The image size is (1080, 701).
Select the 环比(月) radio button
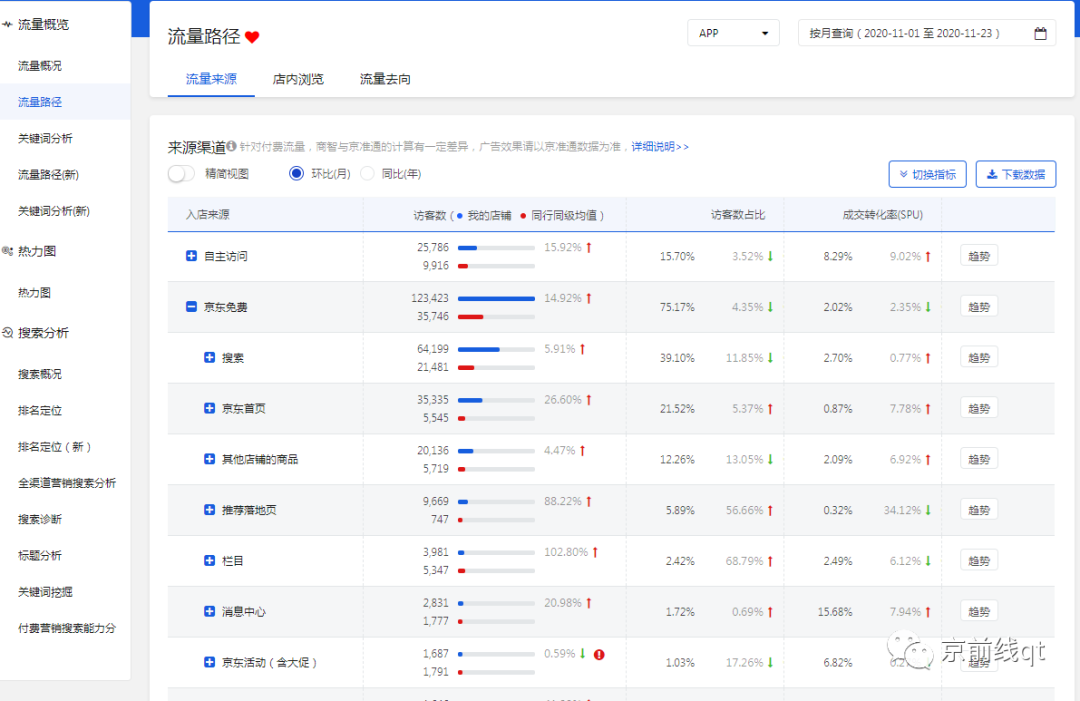[x=296, y=174]
